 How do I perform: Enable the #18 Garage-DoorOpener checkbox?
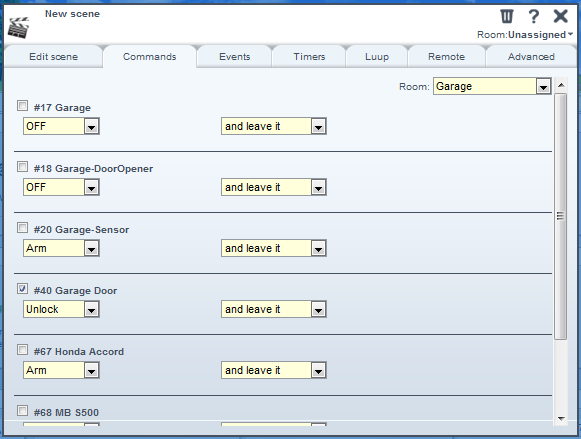(x=22, y=167)
